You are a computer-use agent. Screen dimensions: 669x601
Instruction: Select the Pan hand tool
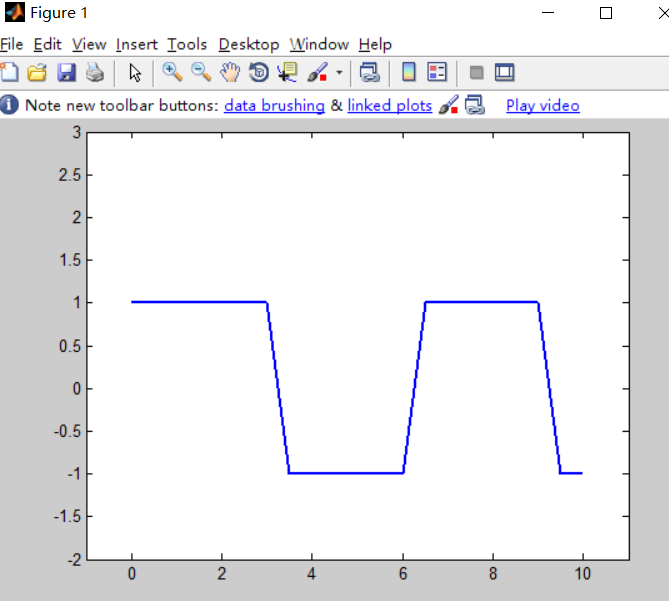pos(230,72)
